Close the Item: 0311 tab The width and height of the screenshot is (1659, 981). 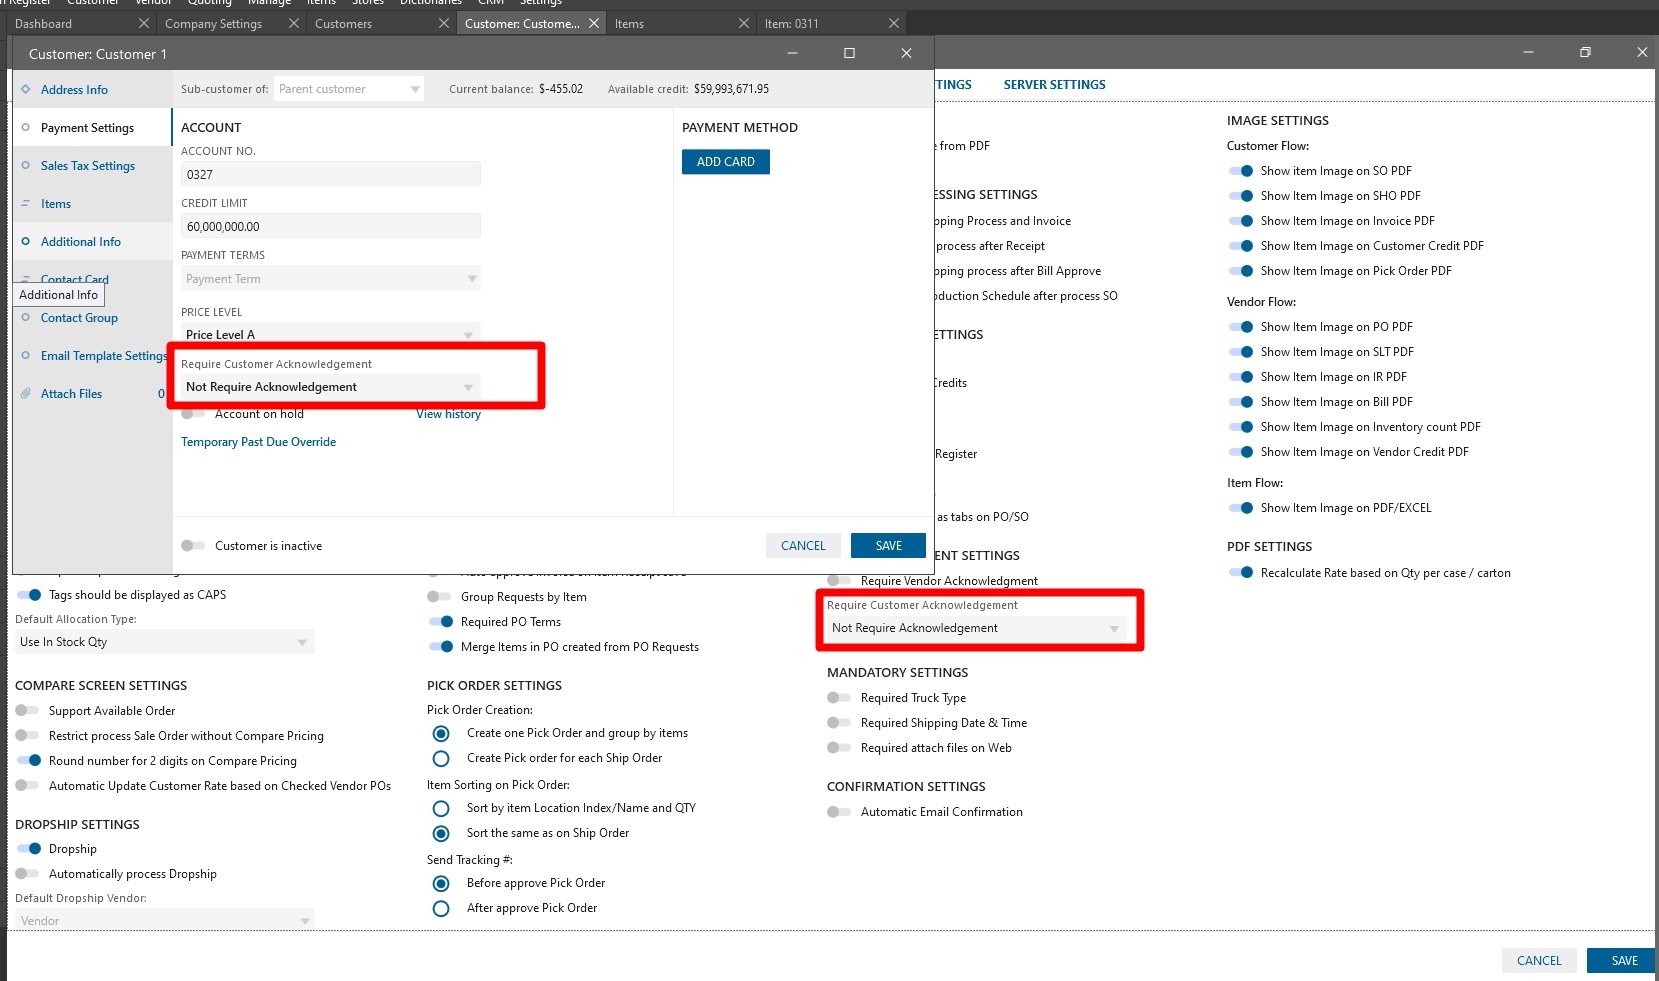894,24
